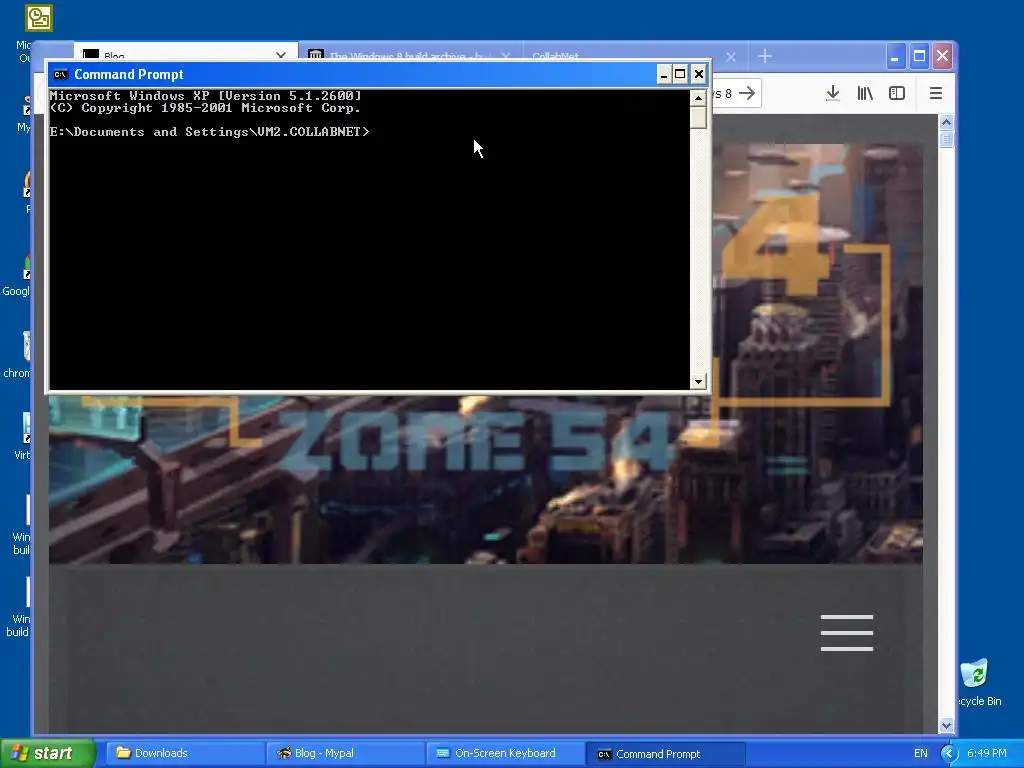This screenshot has width=1024, height=768.
Task: Close the Mypal browser window
Action: pyautogui.click(x=942, y=57)
